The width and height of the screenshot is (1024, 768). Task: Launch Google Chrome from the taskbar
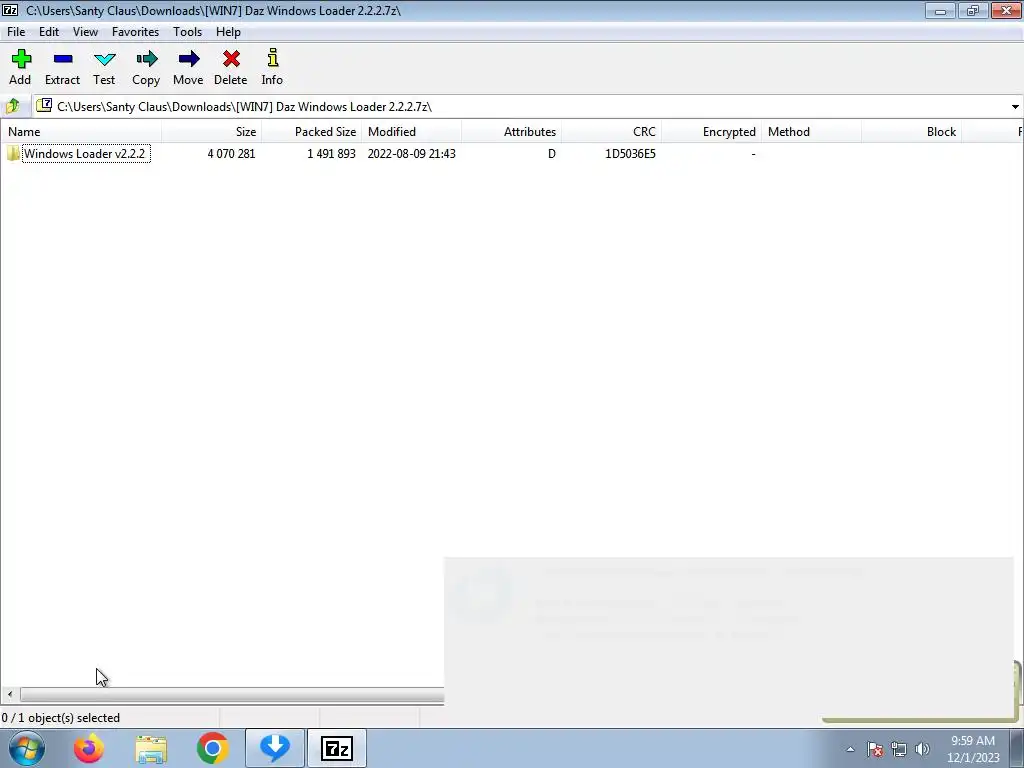coord(212,748)
